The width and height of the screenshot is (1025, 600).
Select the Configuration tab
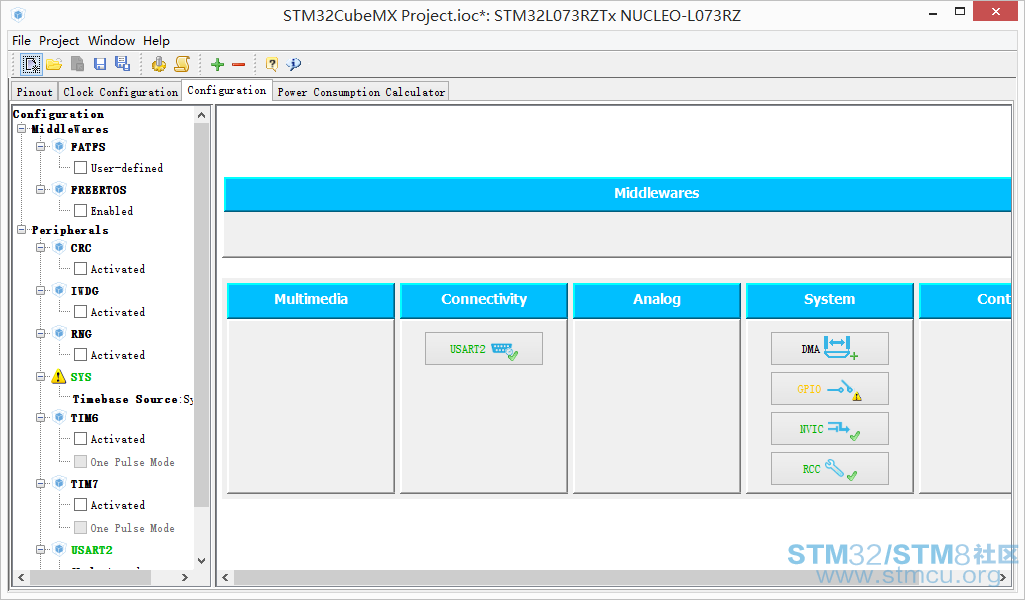tap(227, 90)
